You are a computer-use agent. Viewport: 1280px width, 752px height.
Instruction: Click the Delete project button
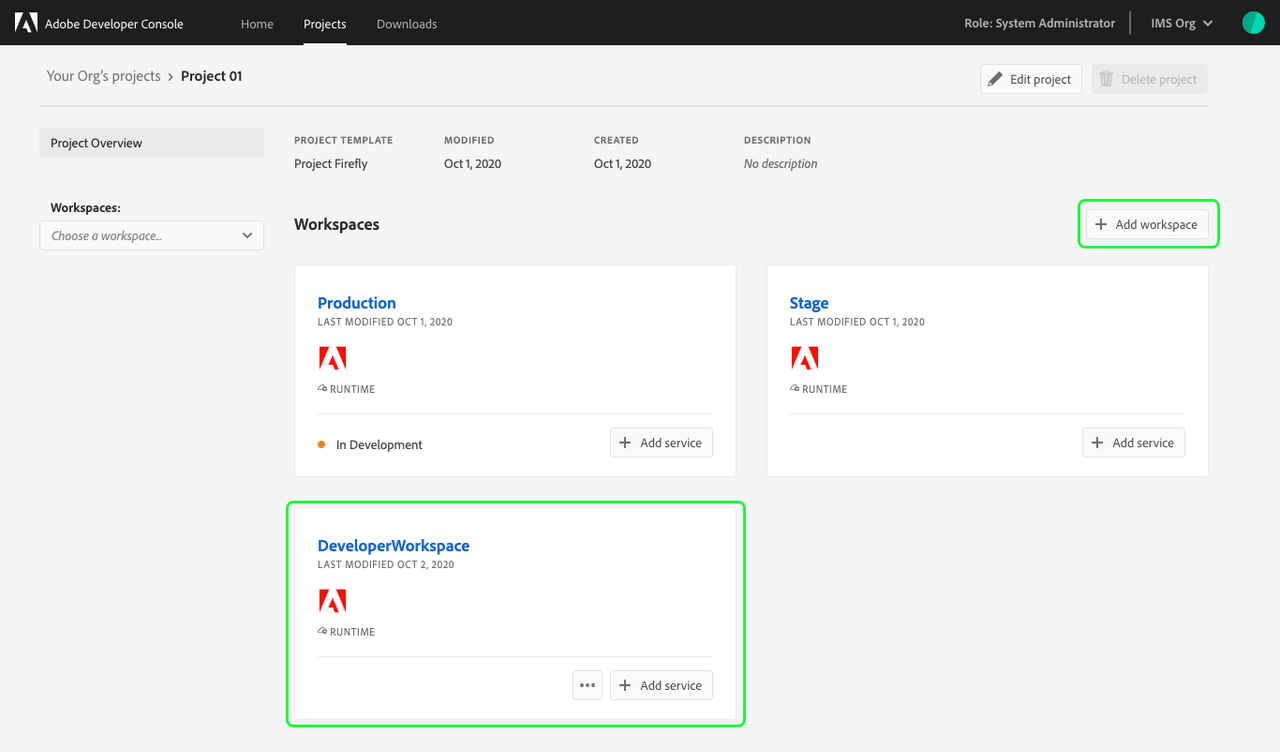pyautogui.click(x=1150, y=79)
